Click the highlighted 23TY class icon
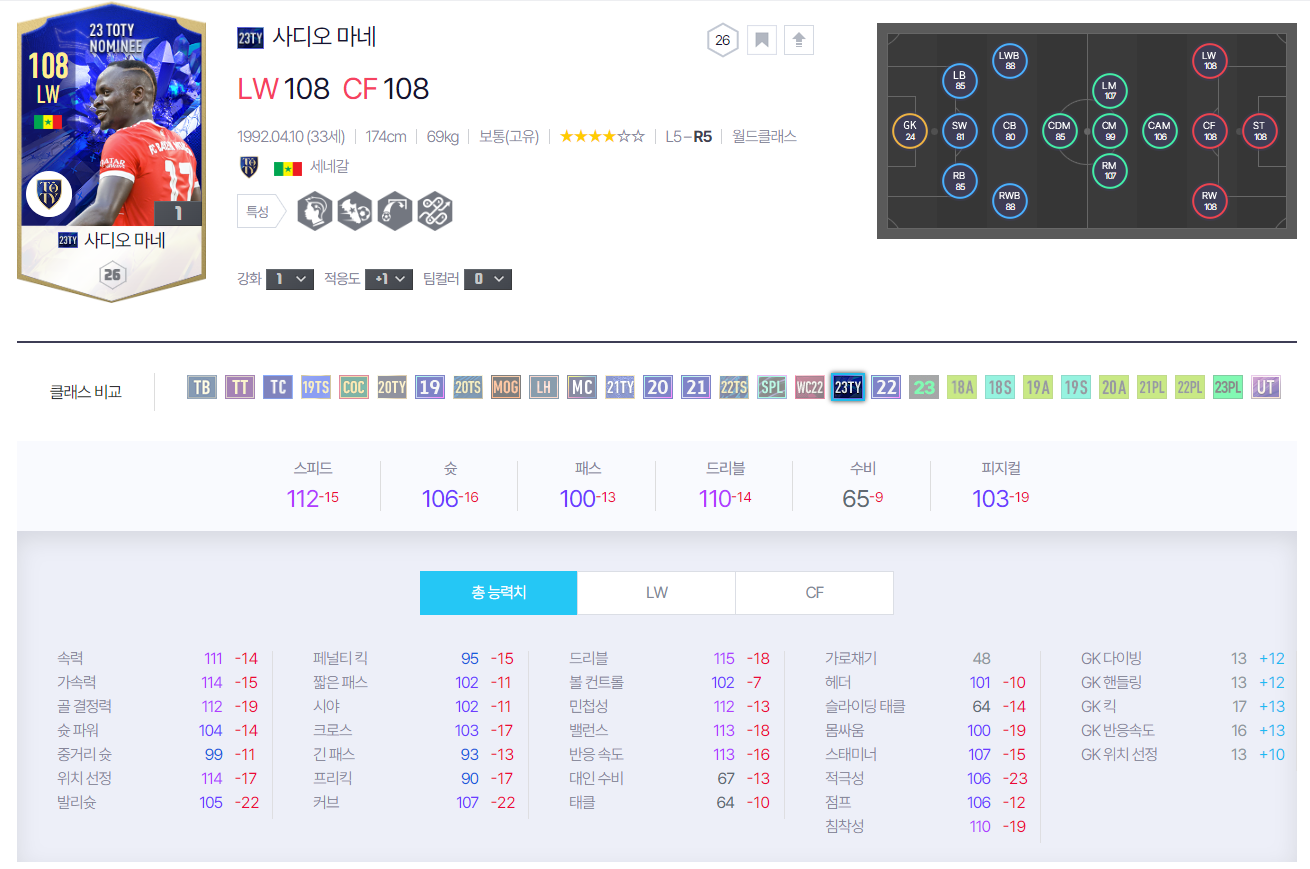 (848, 387)
